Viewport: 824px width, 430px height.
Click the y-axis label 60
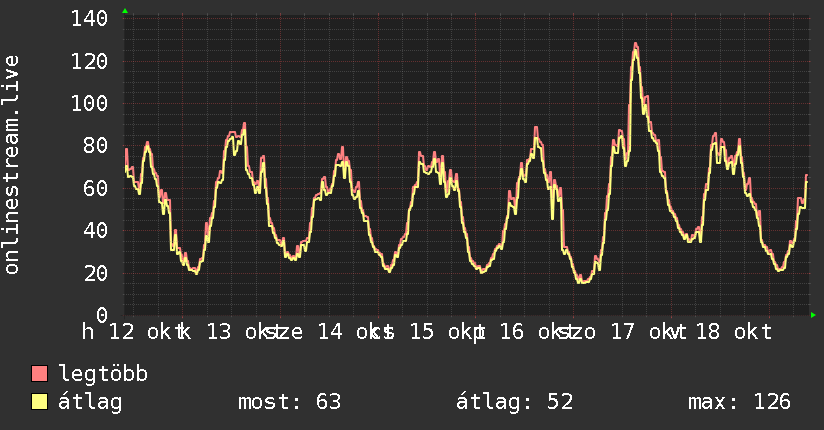click(96, 188)
